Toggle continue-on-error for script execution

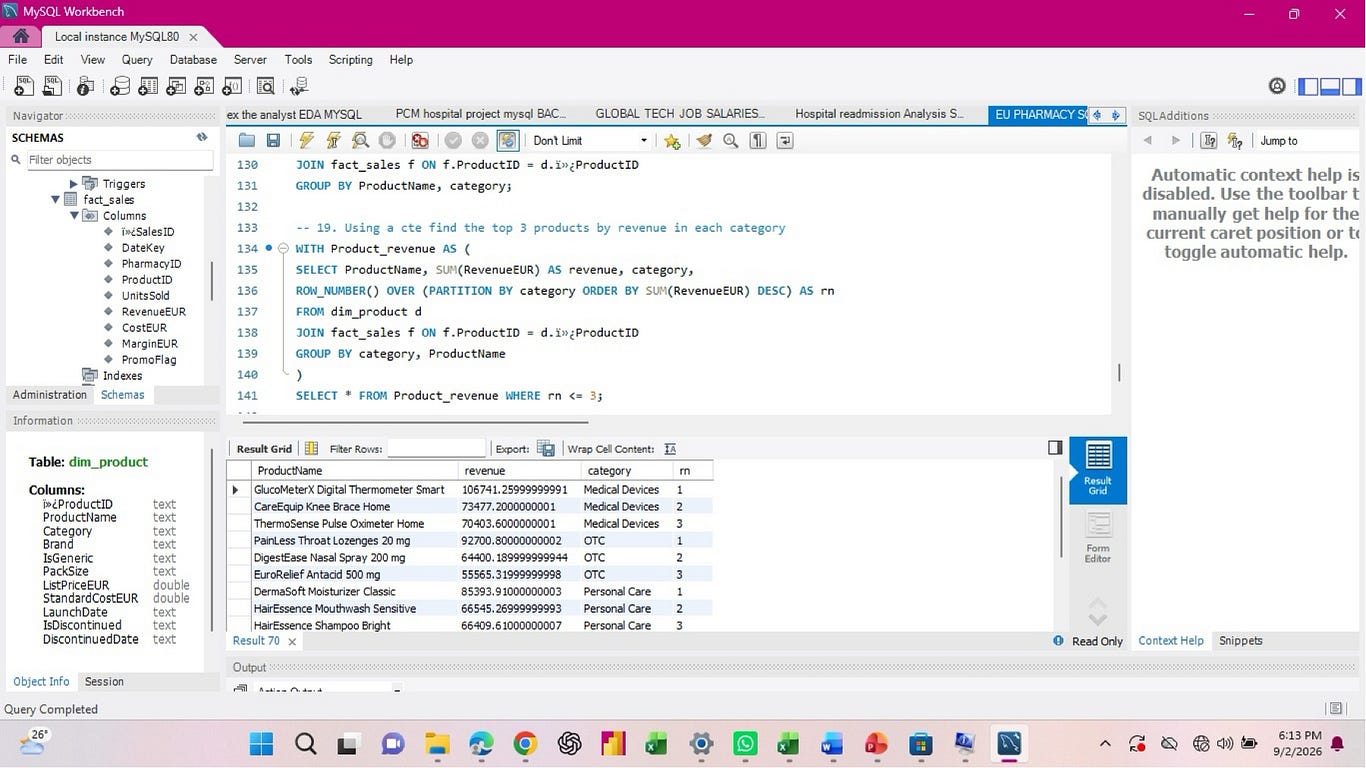(420, 141)
